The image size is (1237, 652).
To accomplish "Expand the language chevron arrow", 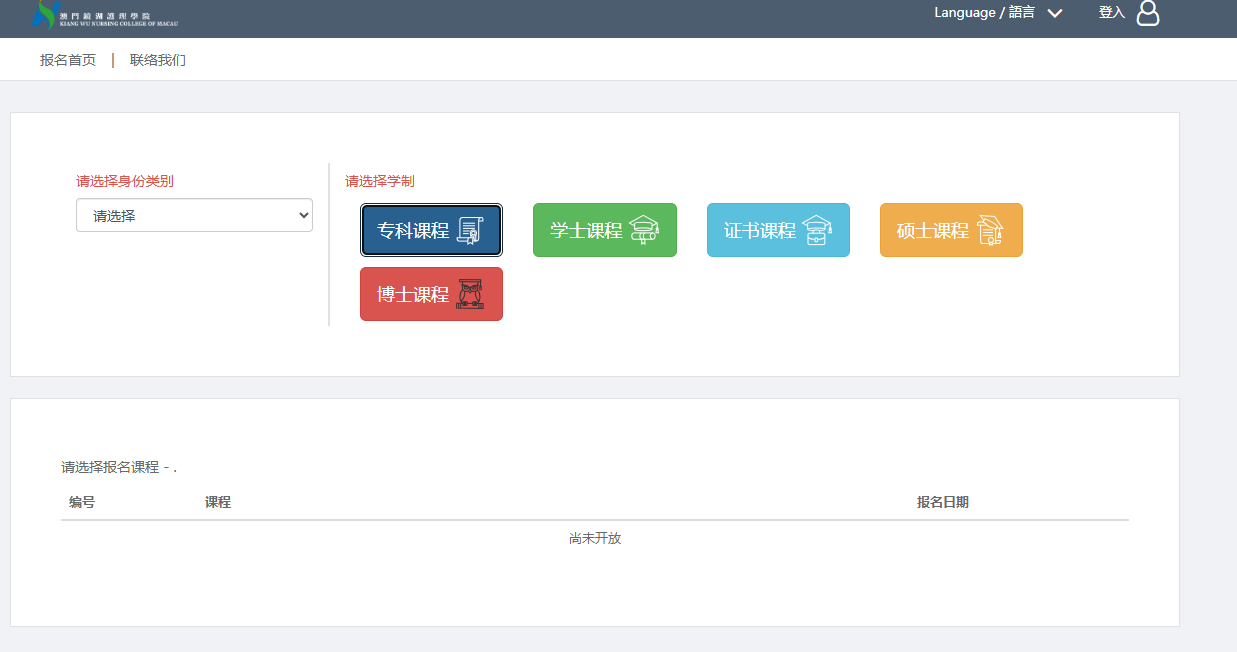I will coord(1054,13).
